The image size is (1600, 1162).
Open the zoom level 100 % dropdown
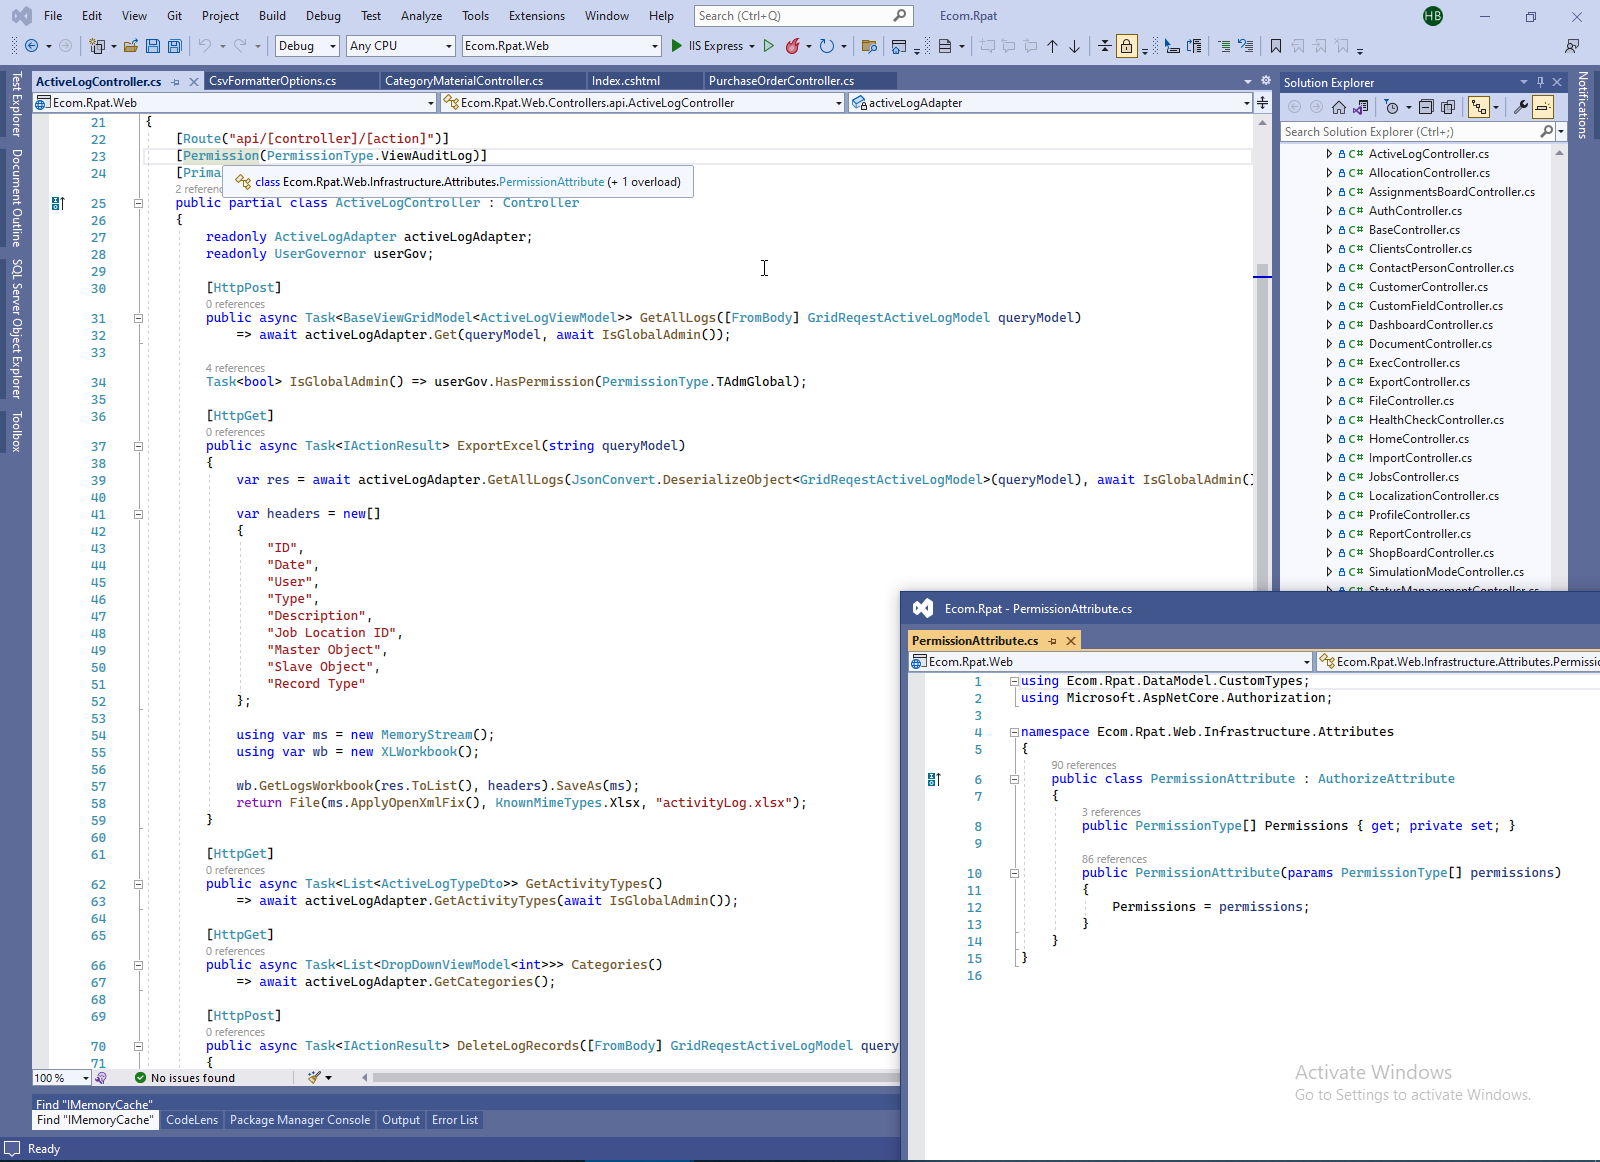(85, 1078)
